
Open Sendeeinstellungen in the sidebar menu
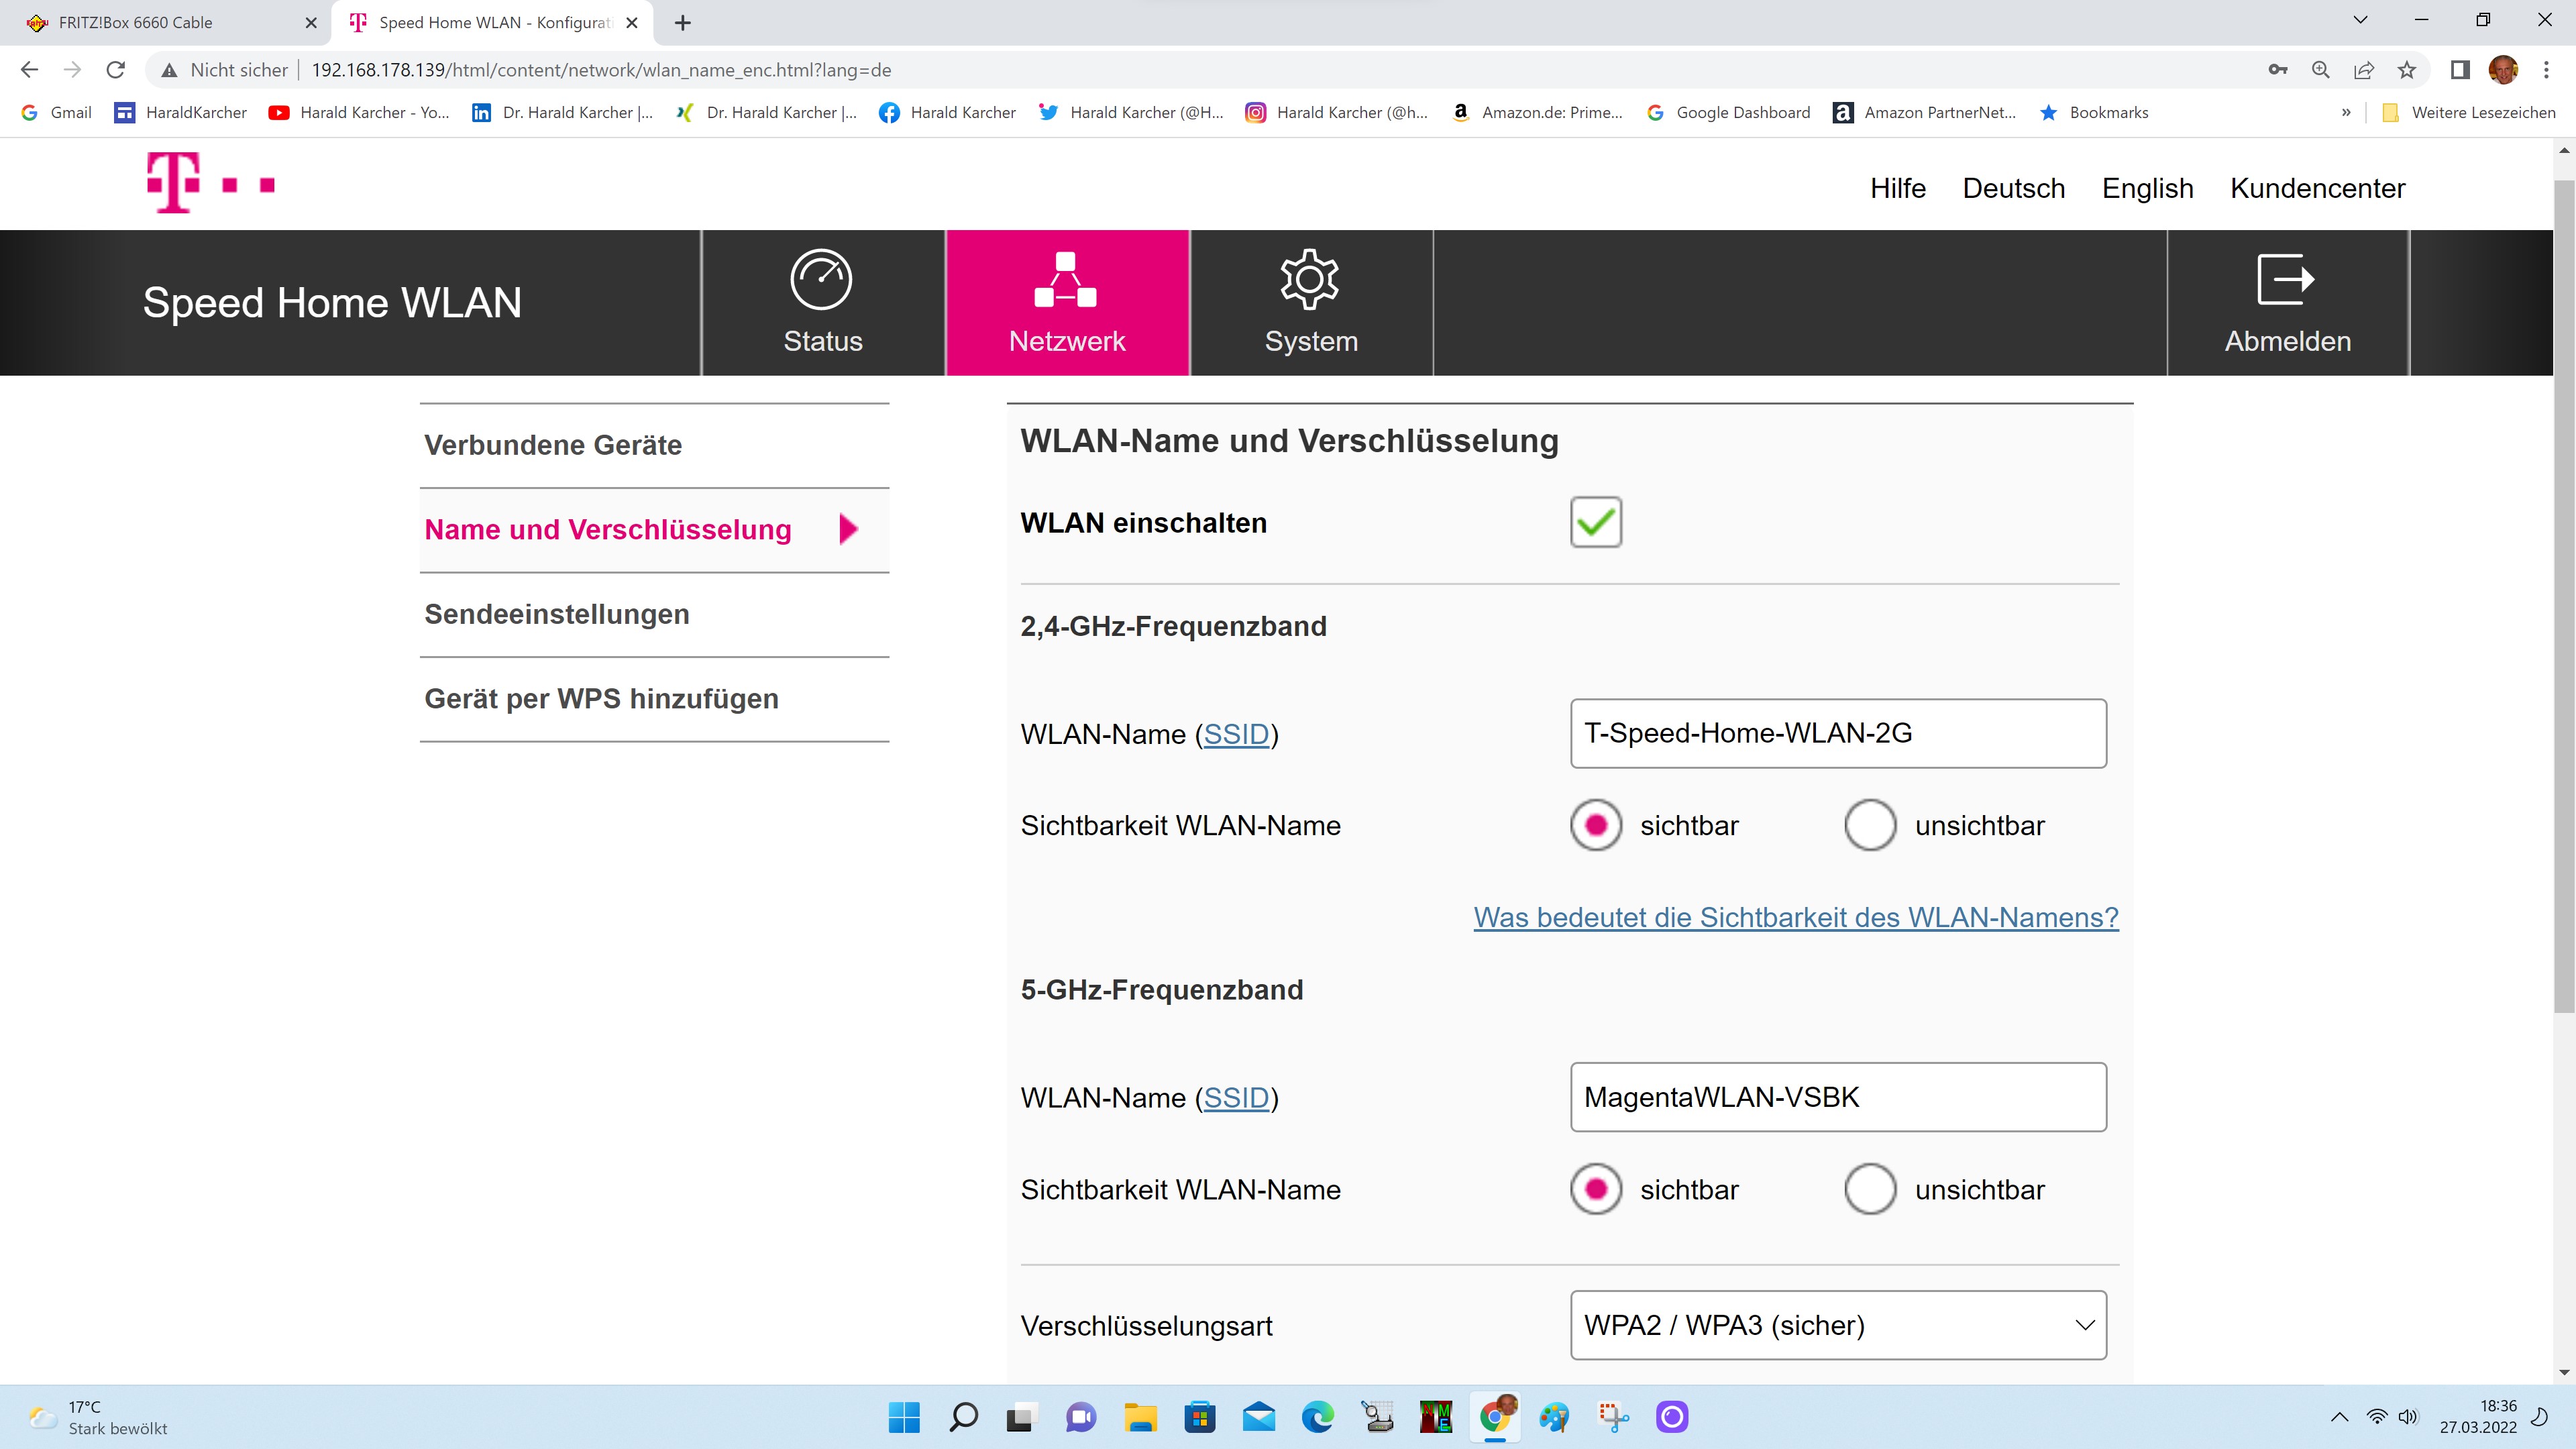pos(556,614)
